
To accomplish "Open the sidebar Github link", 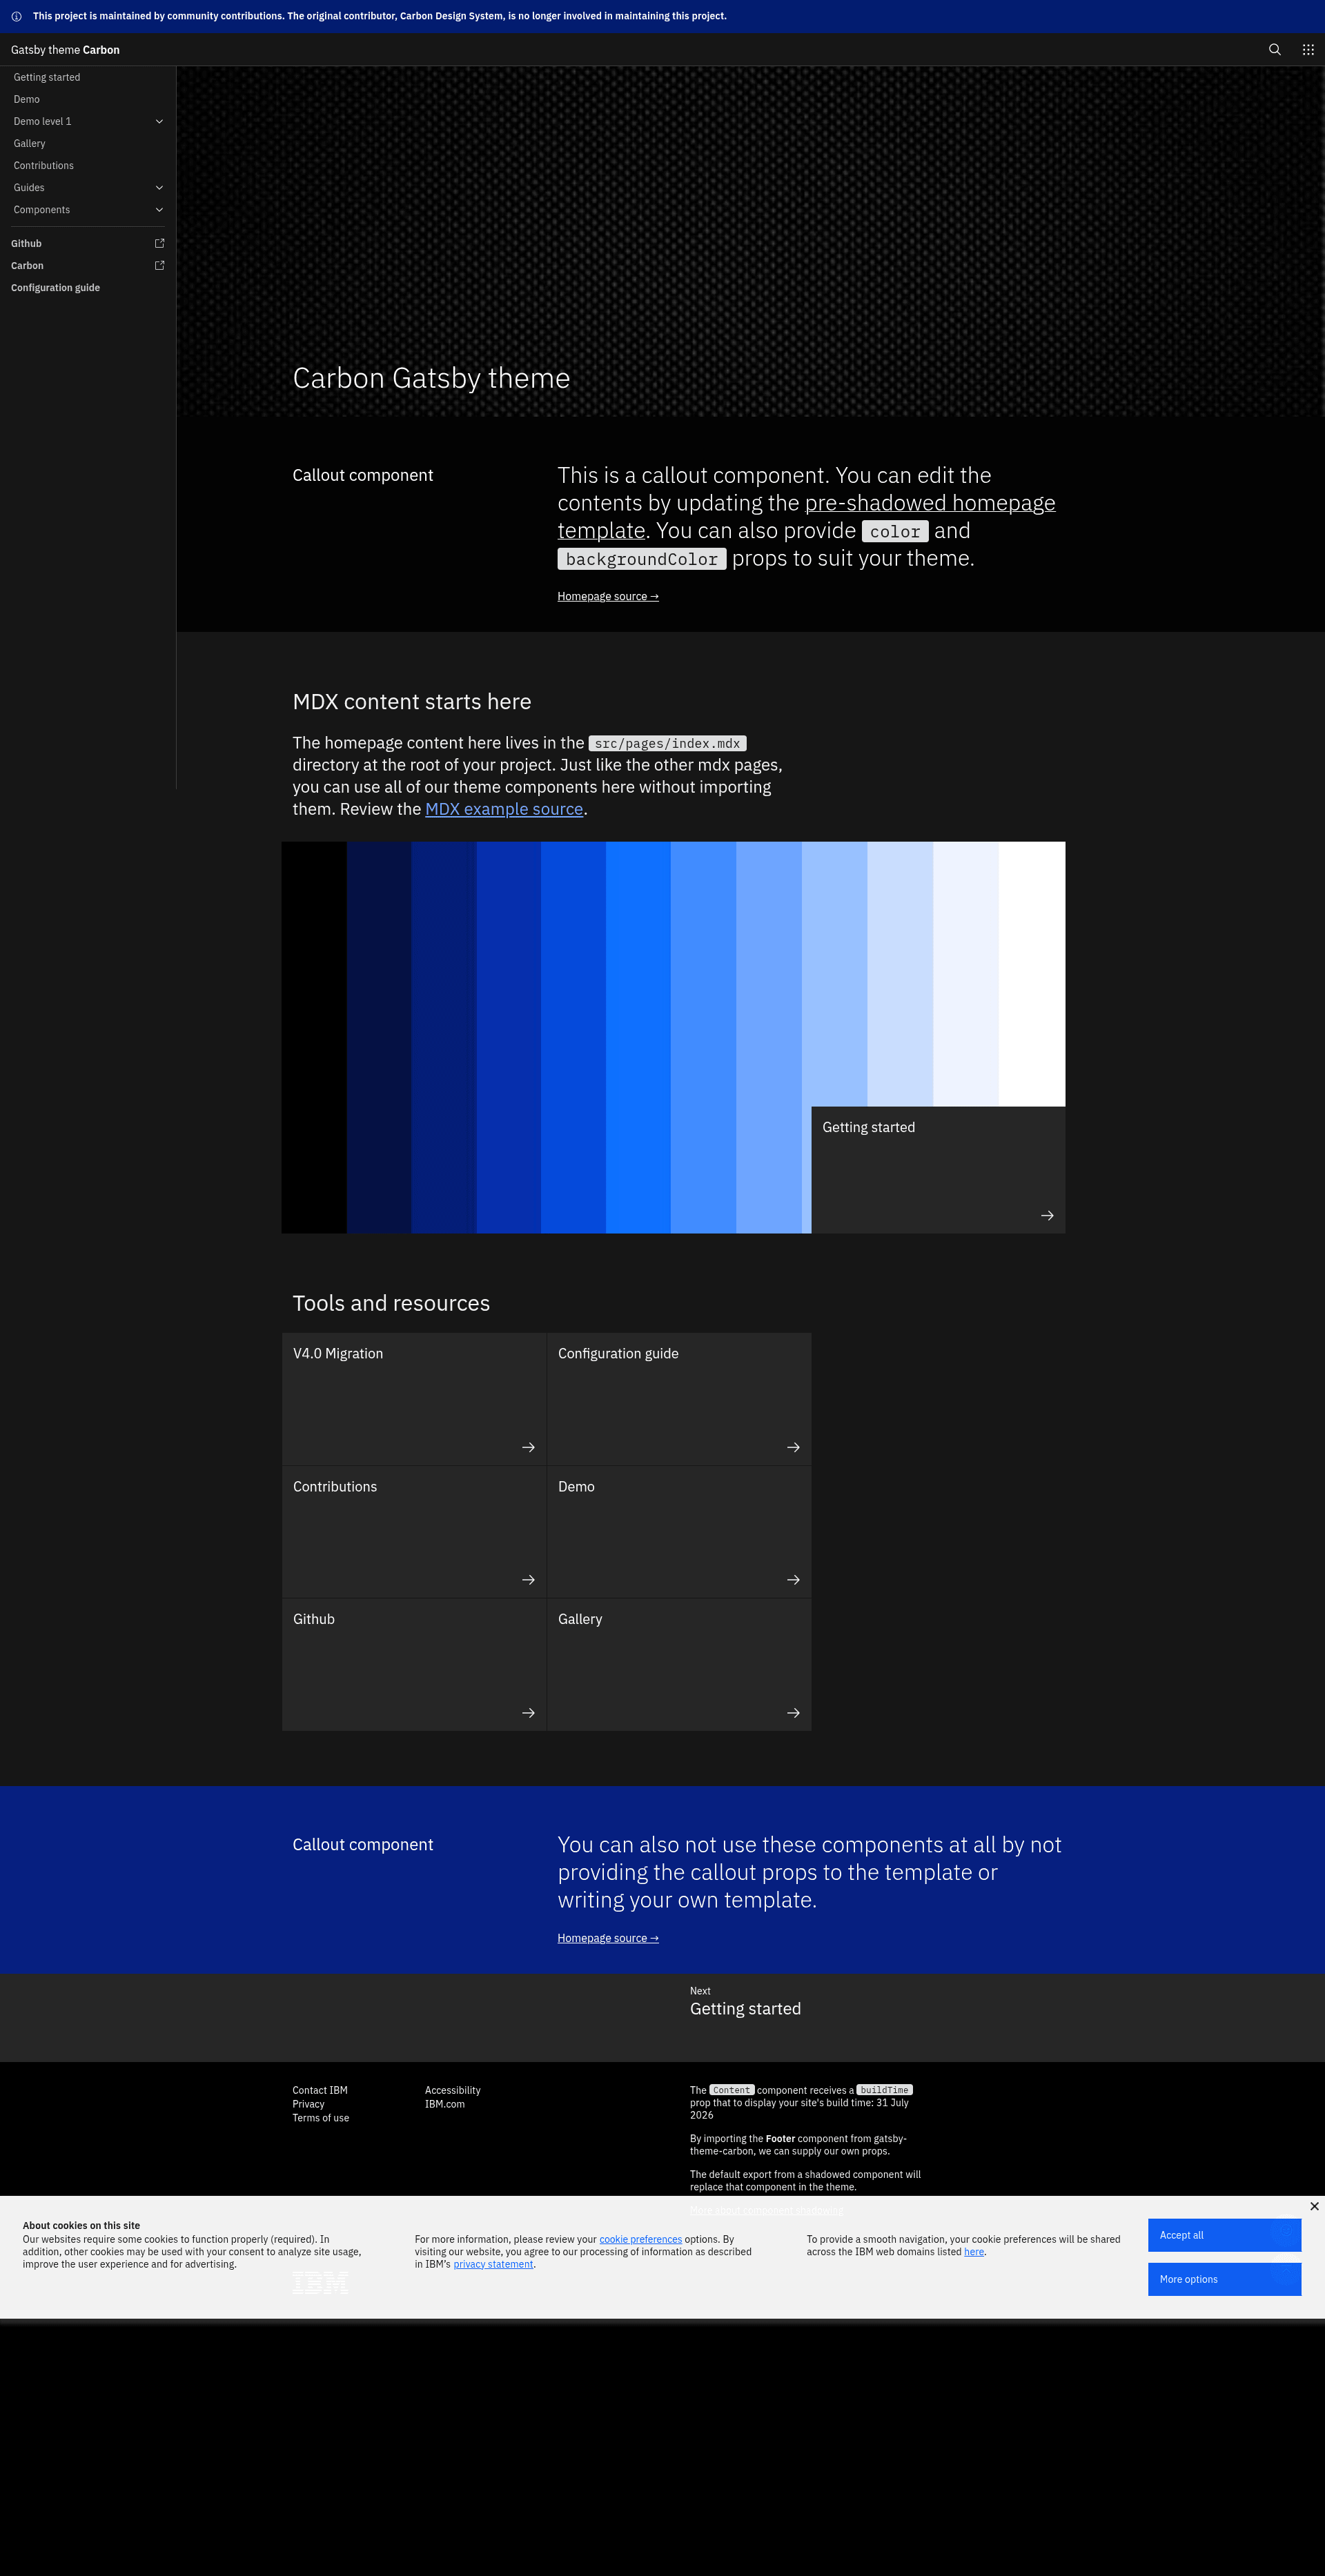I will (x=88, y=243).
